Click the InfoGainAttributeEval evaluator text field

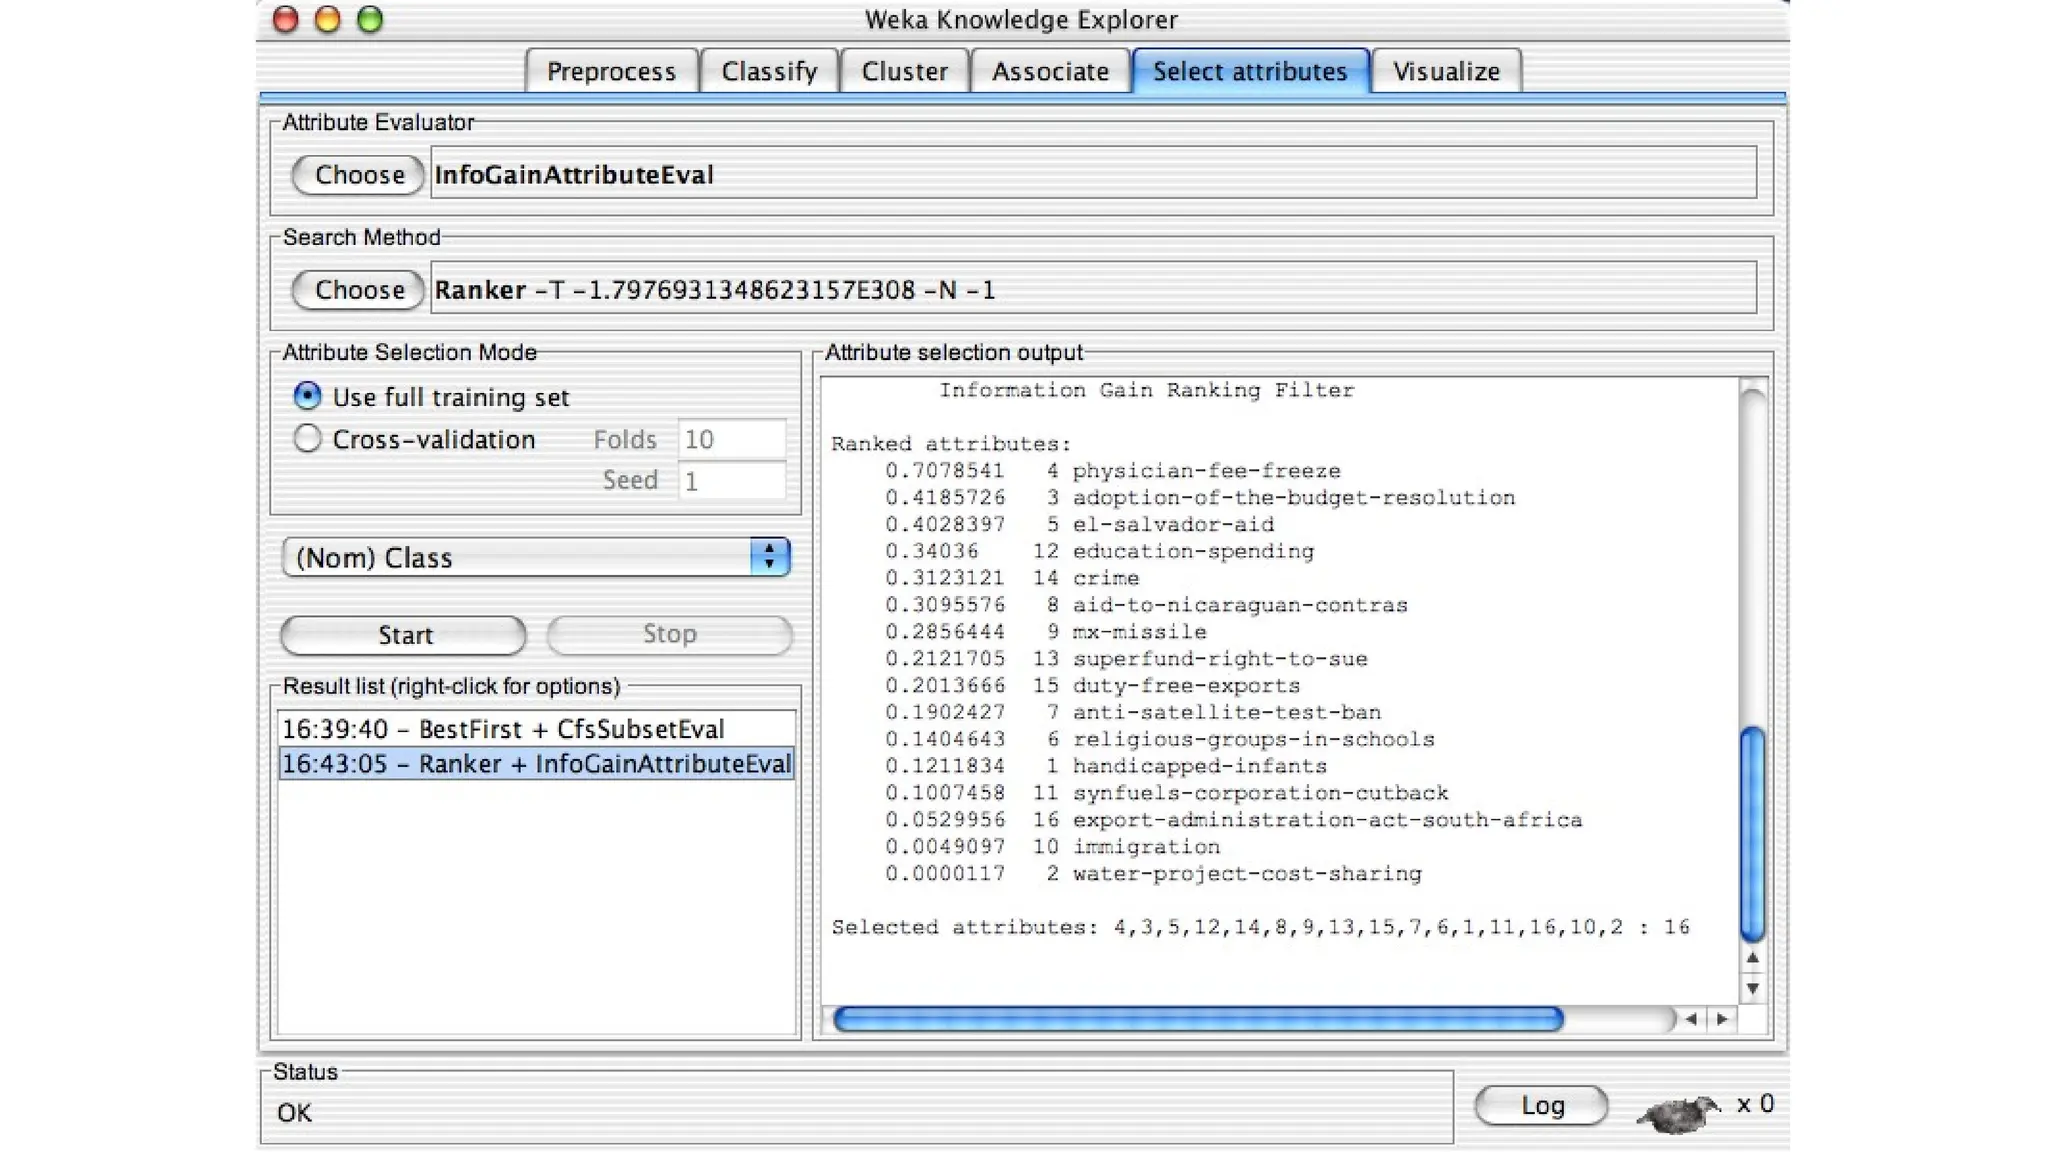tap(1092, 175)
